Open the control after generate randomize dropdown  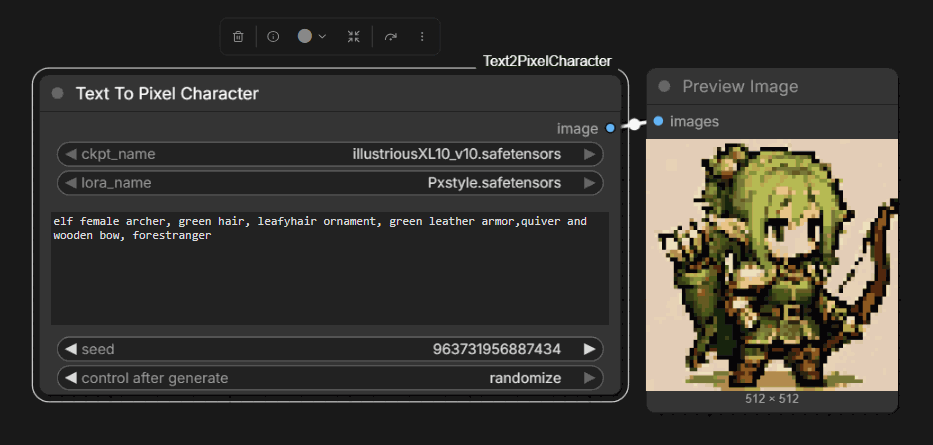(x=330, y=378)
